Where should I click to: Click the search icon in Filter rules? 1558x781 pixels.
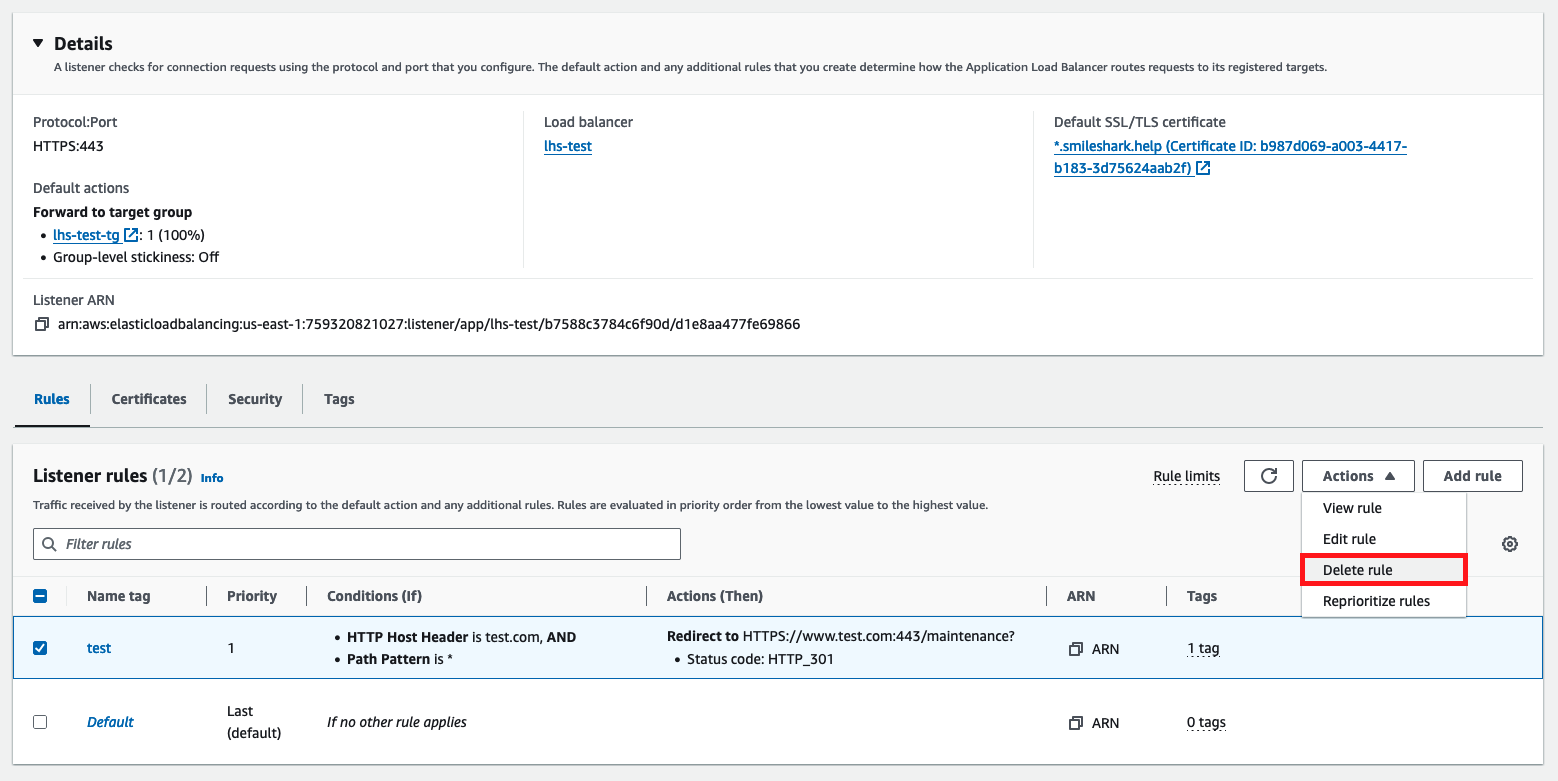pyautogui.click(x=49, y=544)
